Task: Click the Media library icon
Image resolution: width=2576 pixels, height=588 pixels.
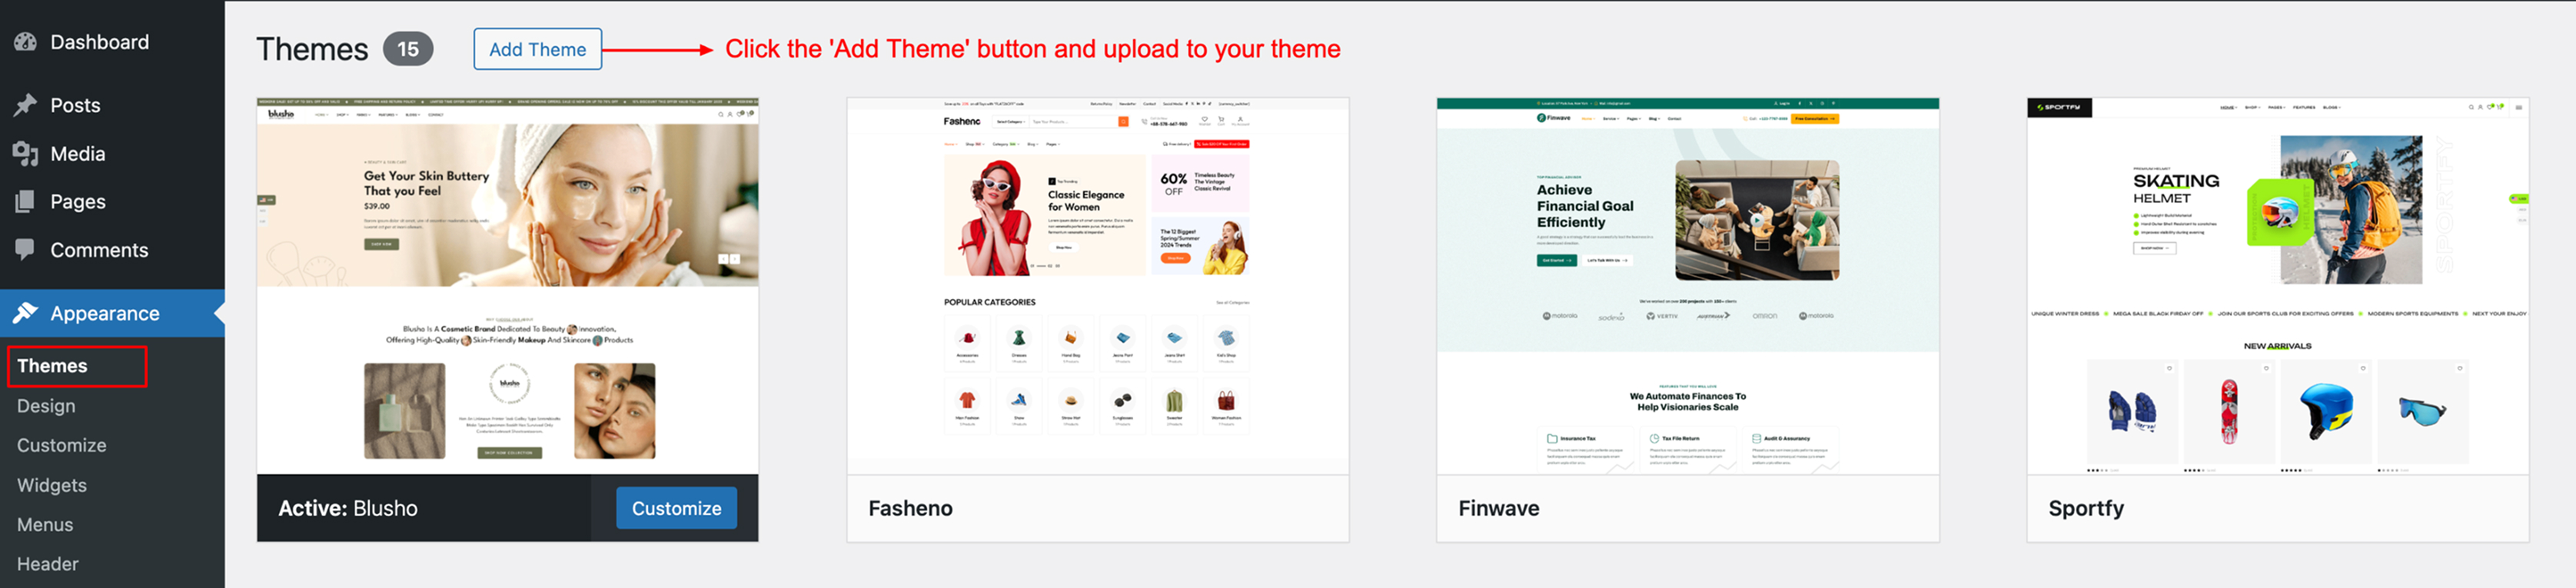Action: [26, 153]
